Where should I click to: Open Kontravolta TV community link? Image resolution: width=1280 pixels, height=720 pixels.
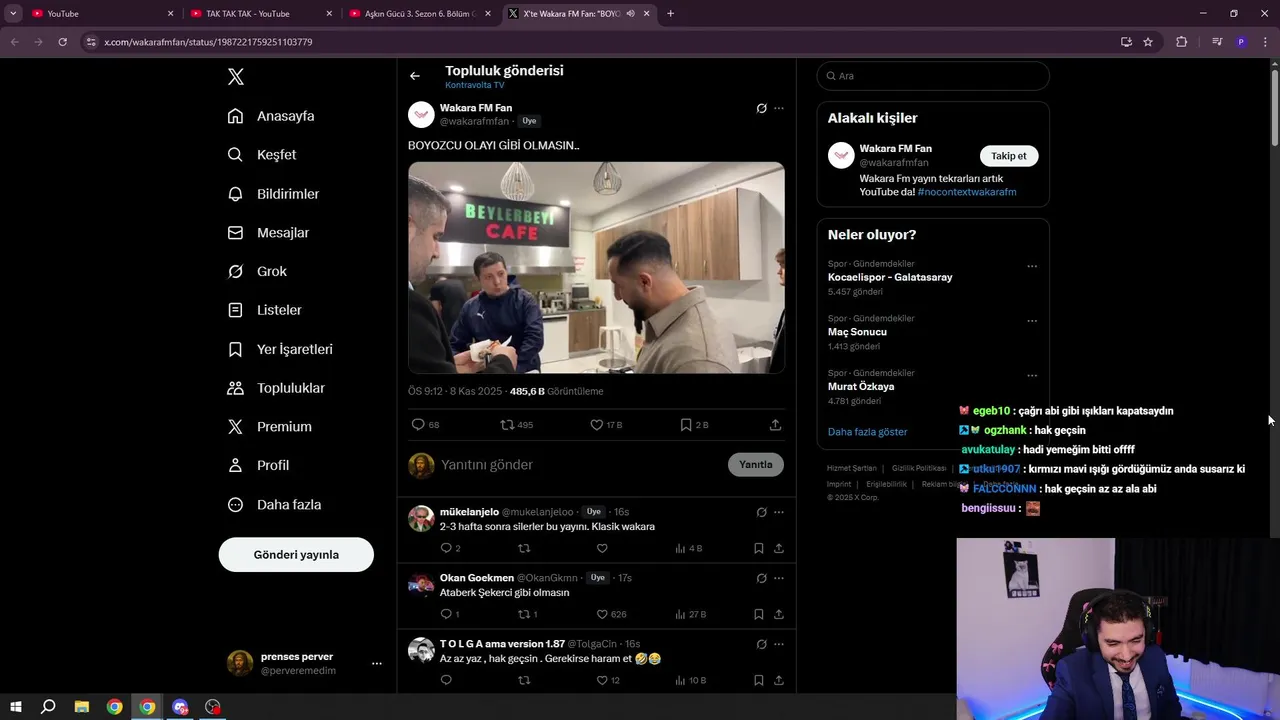[x=475, y=86]
